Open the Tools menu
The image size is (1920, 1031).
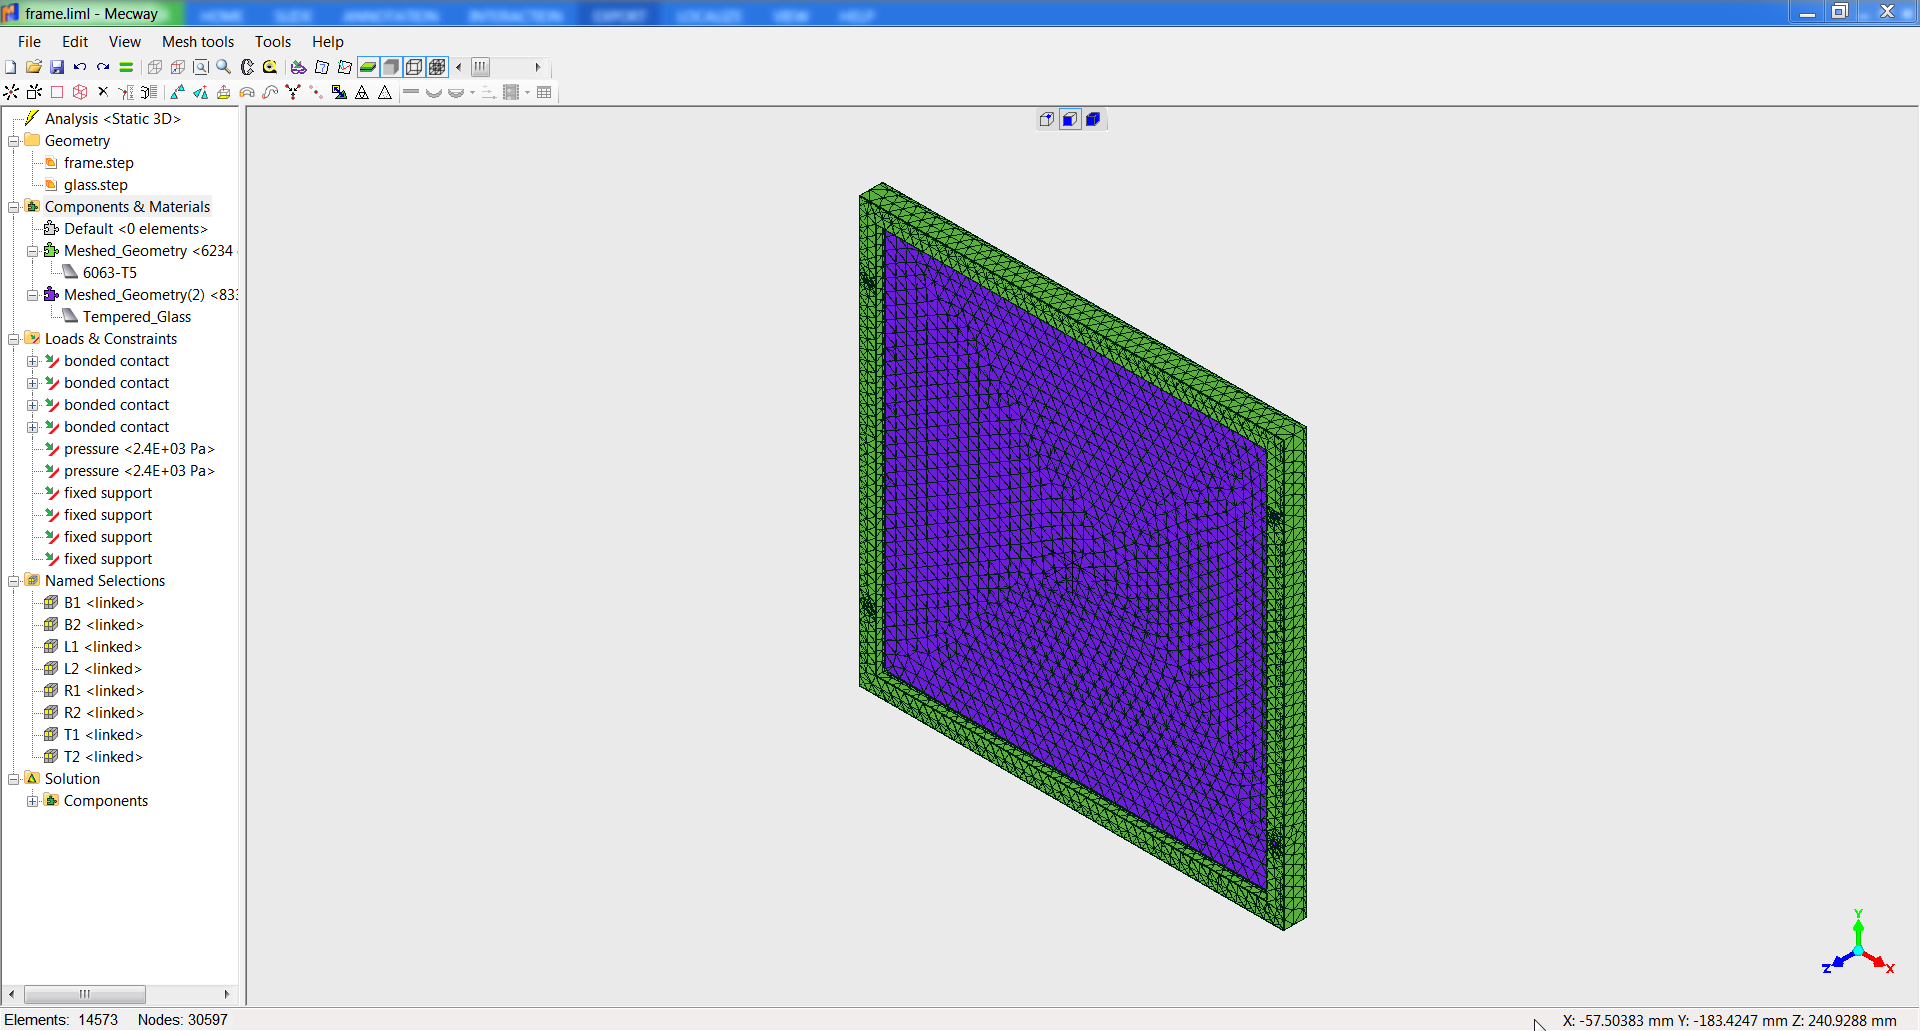tap(272, 42)
